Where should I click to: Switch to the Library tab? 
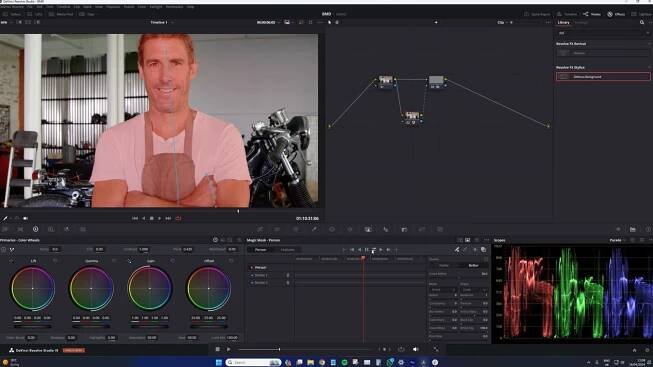[x=563, y=22]
